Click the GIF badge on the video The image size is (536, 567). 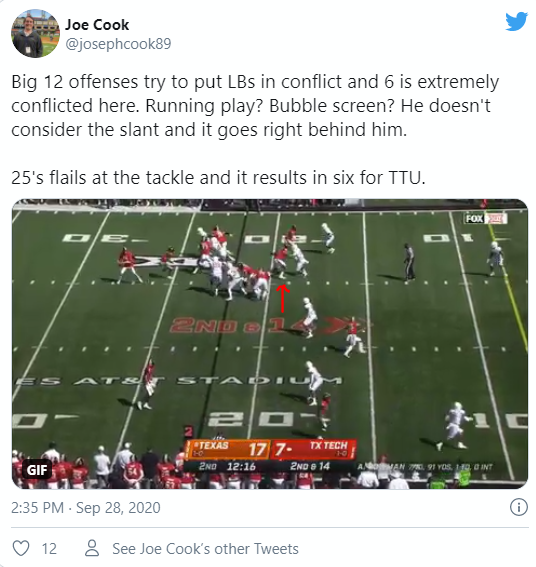pyautogui.click(x=37, y=470)
